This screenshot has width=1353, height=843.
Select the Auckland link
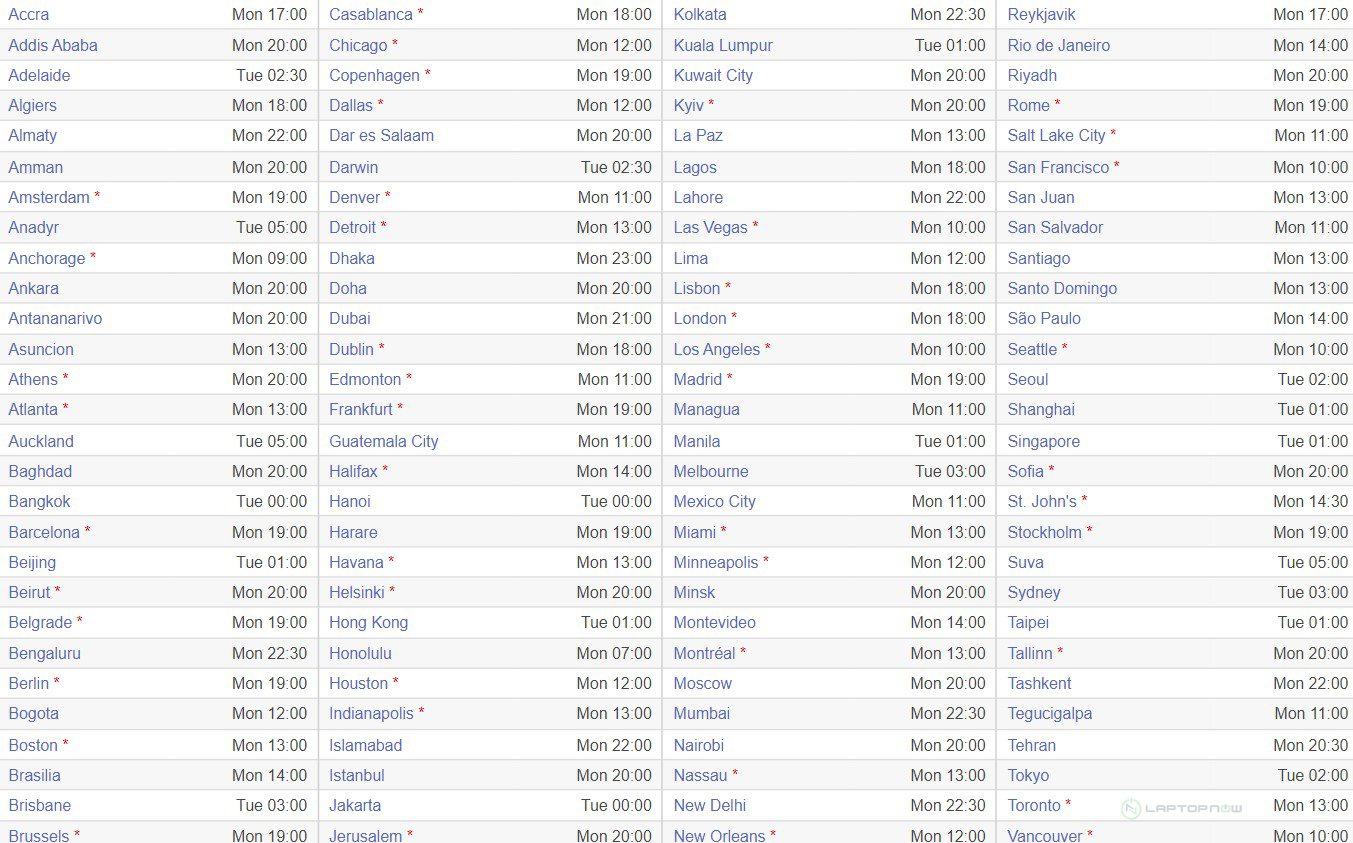[41, 441]
